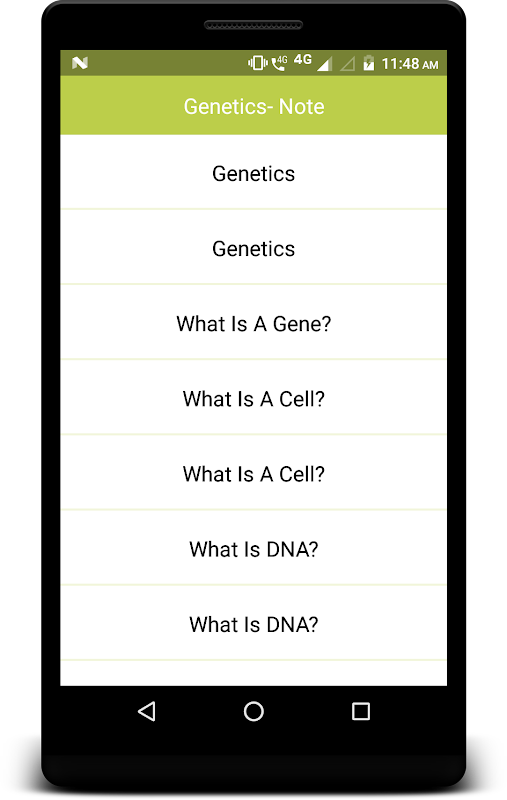Open the second Genetics list entry
Screen dimensions: 507x800
254,247
